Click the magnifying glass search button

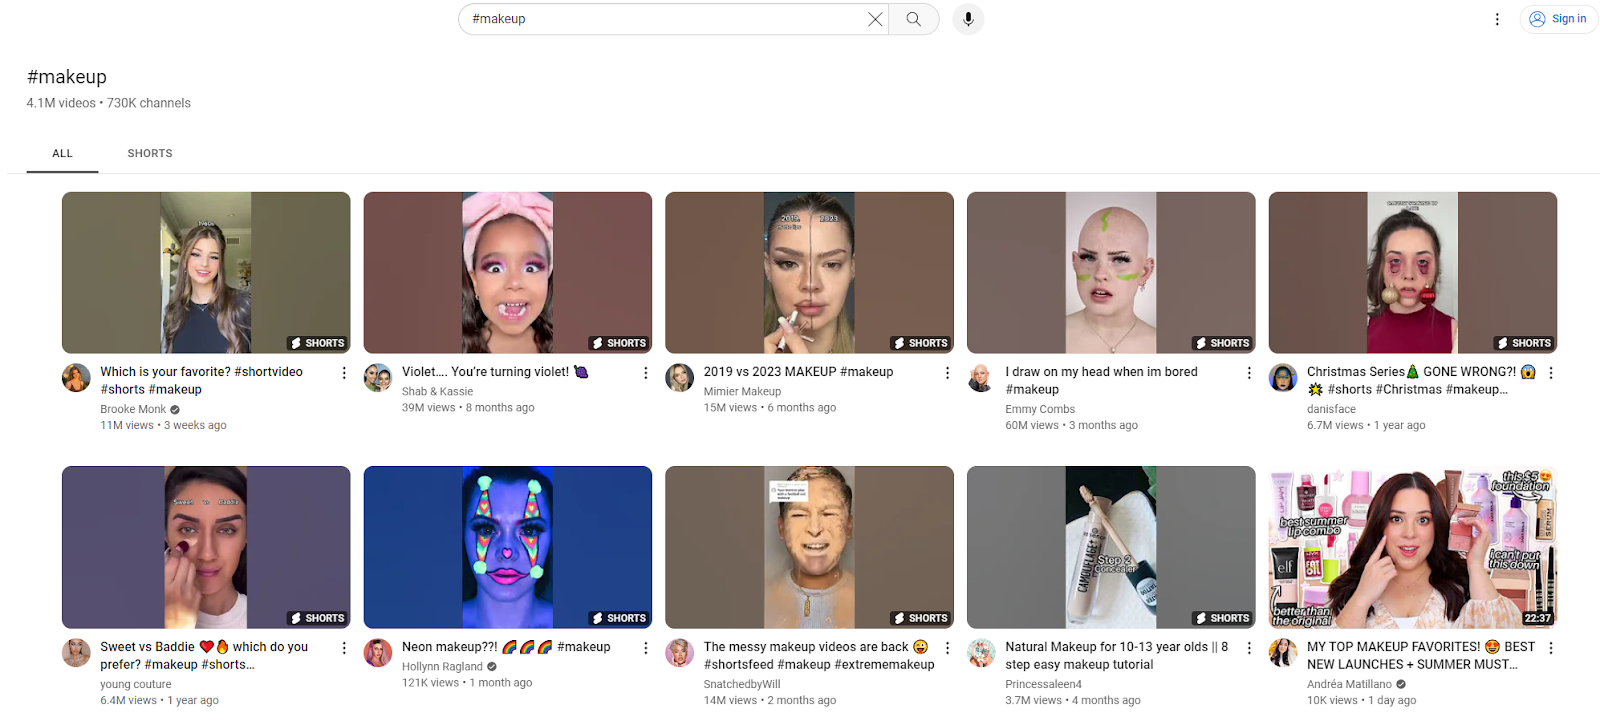tap(914, 19)
